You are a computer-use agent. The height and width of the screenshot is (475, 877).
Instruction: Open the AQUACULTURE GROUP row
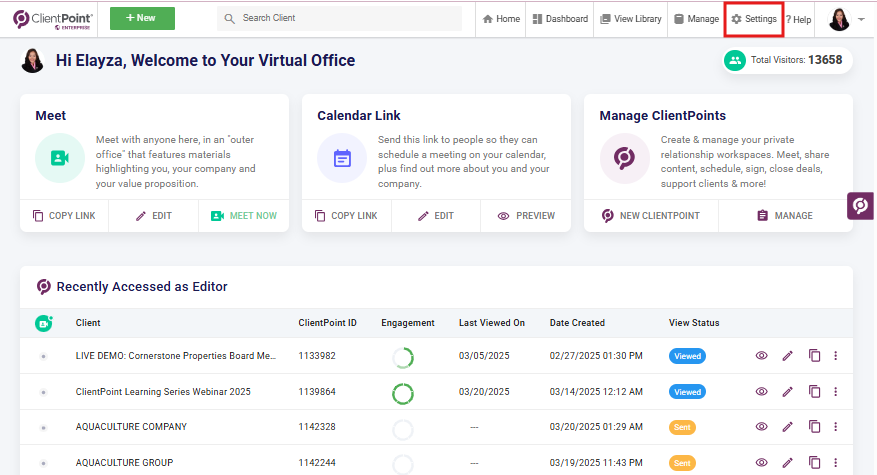click(x=124, y=463)
